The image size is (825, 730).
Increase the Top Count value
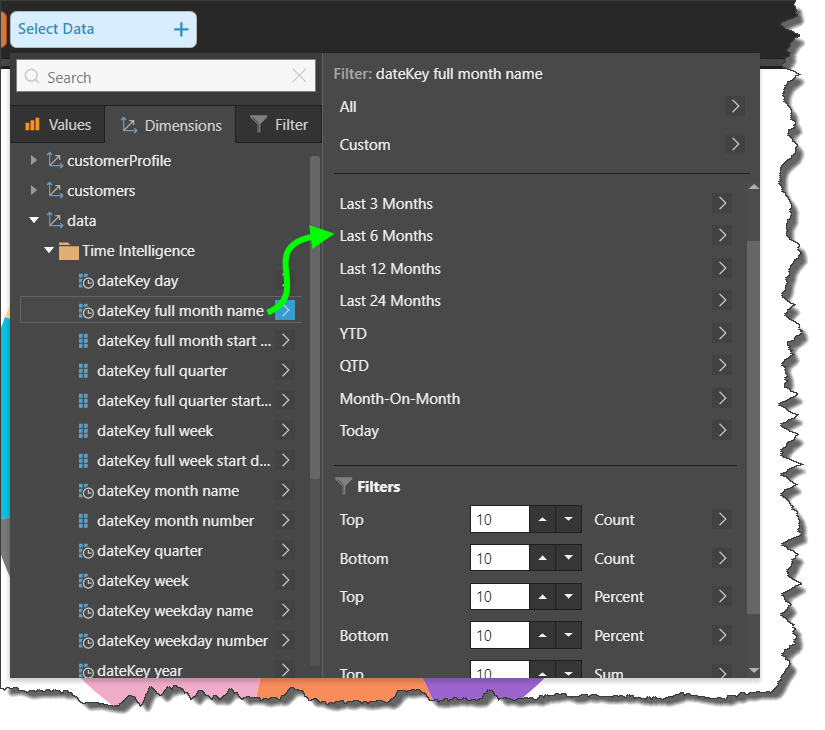(x=542, y=519)
